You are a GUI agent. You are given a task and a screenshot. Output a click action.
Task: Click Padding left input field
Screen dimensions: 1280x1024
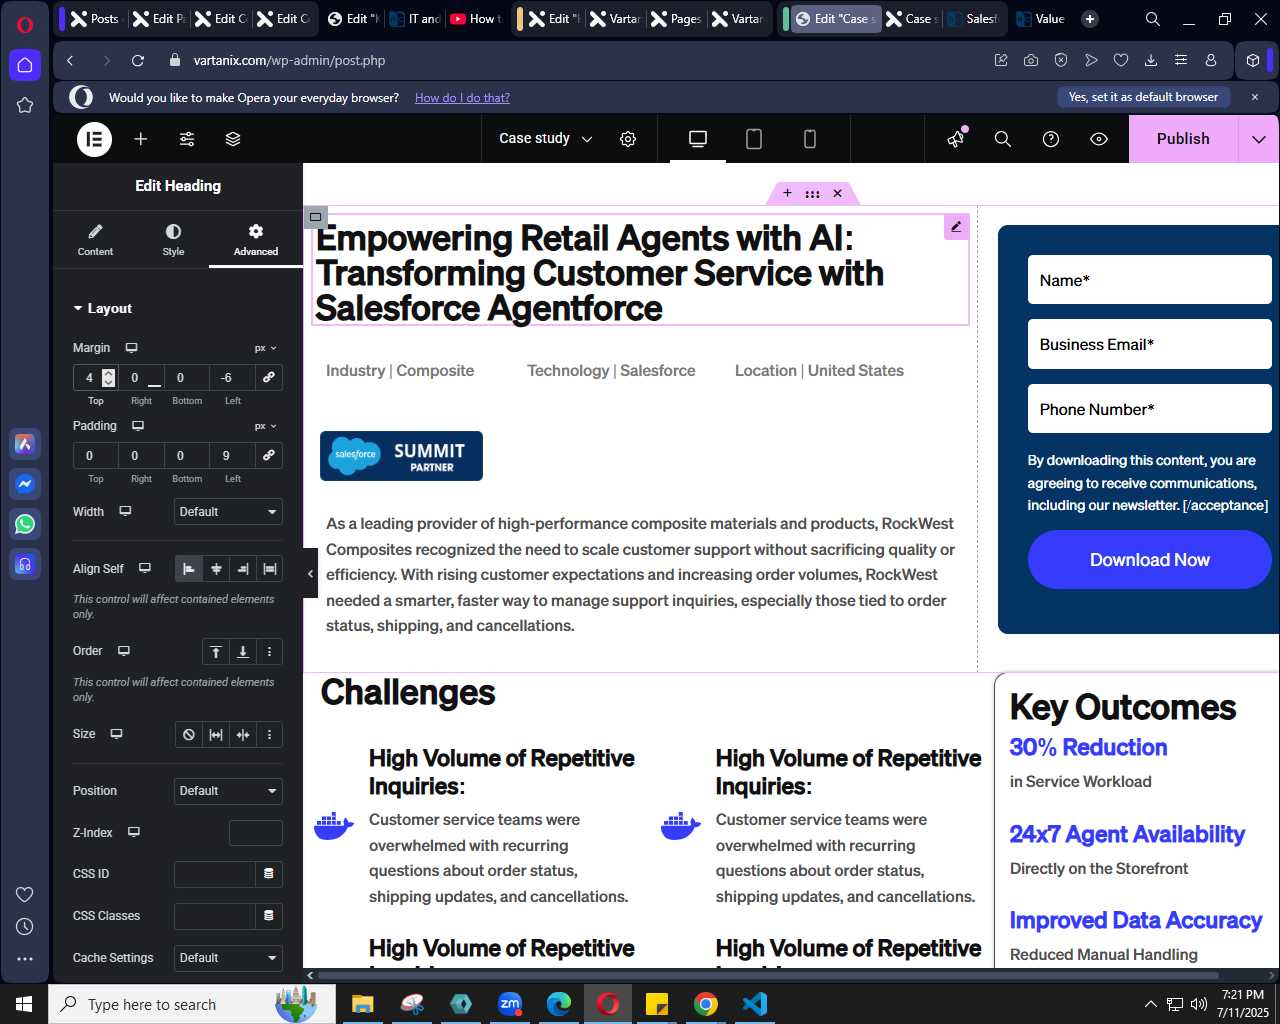pyautogui.click(x=232, y=455)
